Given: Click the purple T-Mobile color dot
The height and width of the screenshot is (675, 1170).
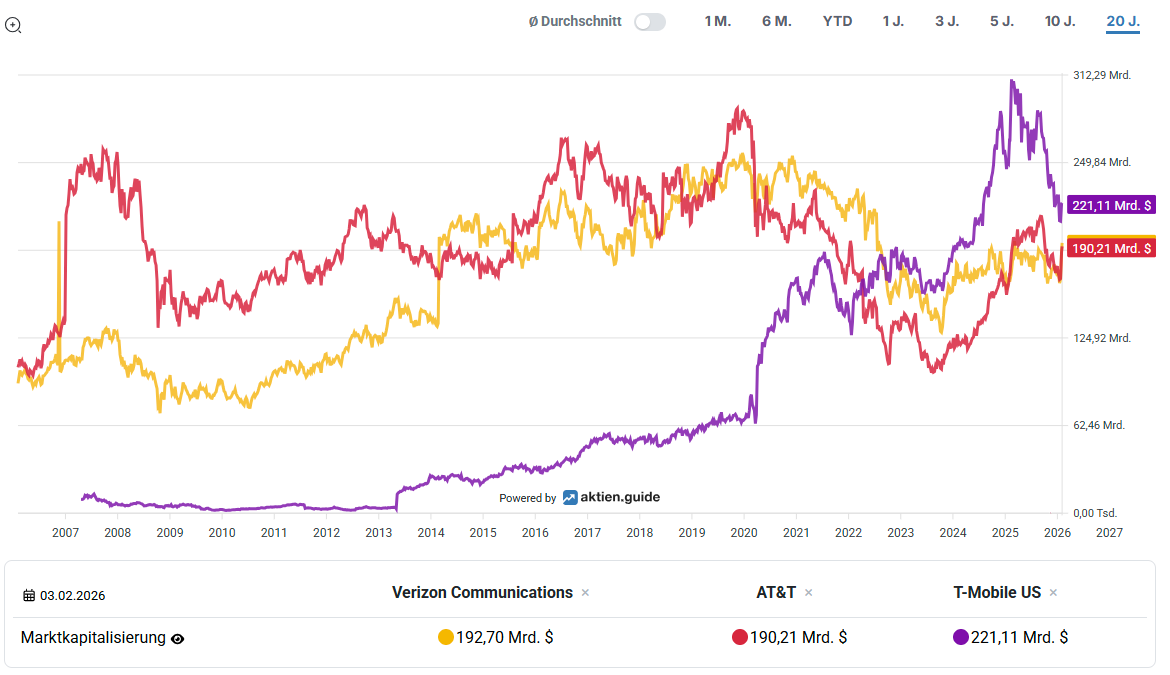Looking at the screenshot, I should click(x=961, y=637).
